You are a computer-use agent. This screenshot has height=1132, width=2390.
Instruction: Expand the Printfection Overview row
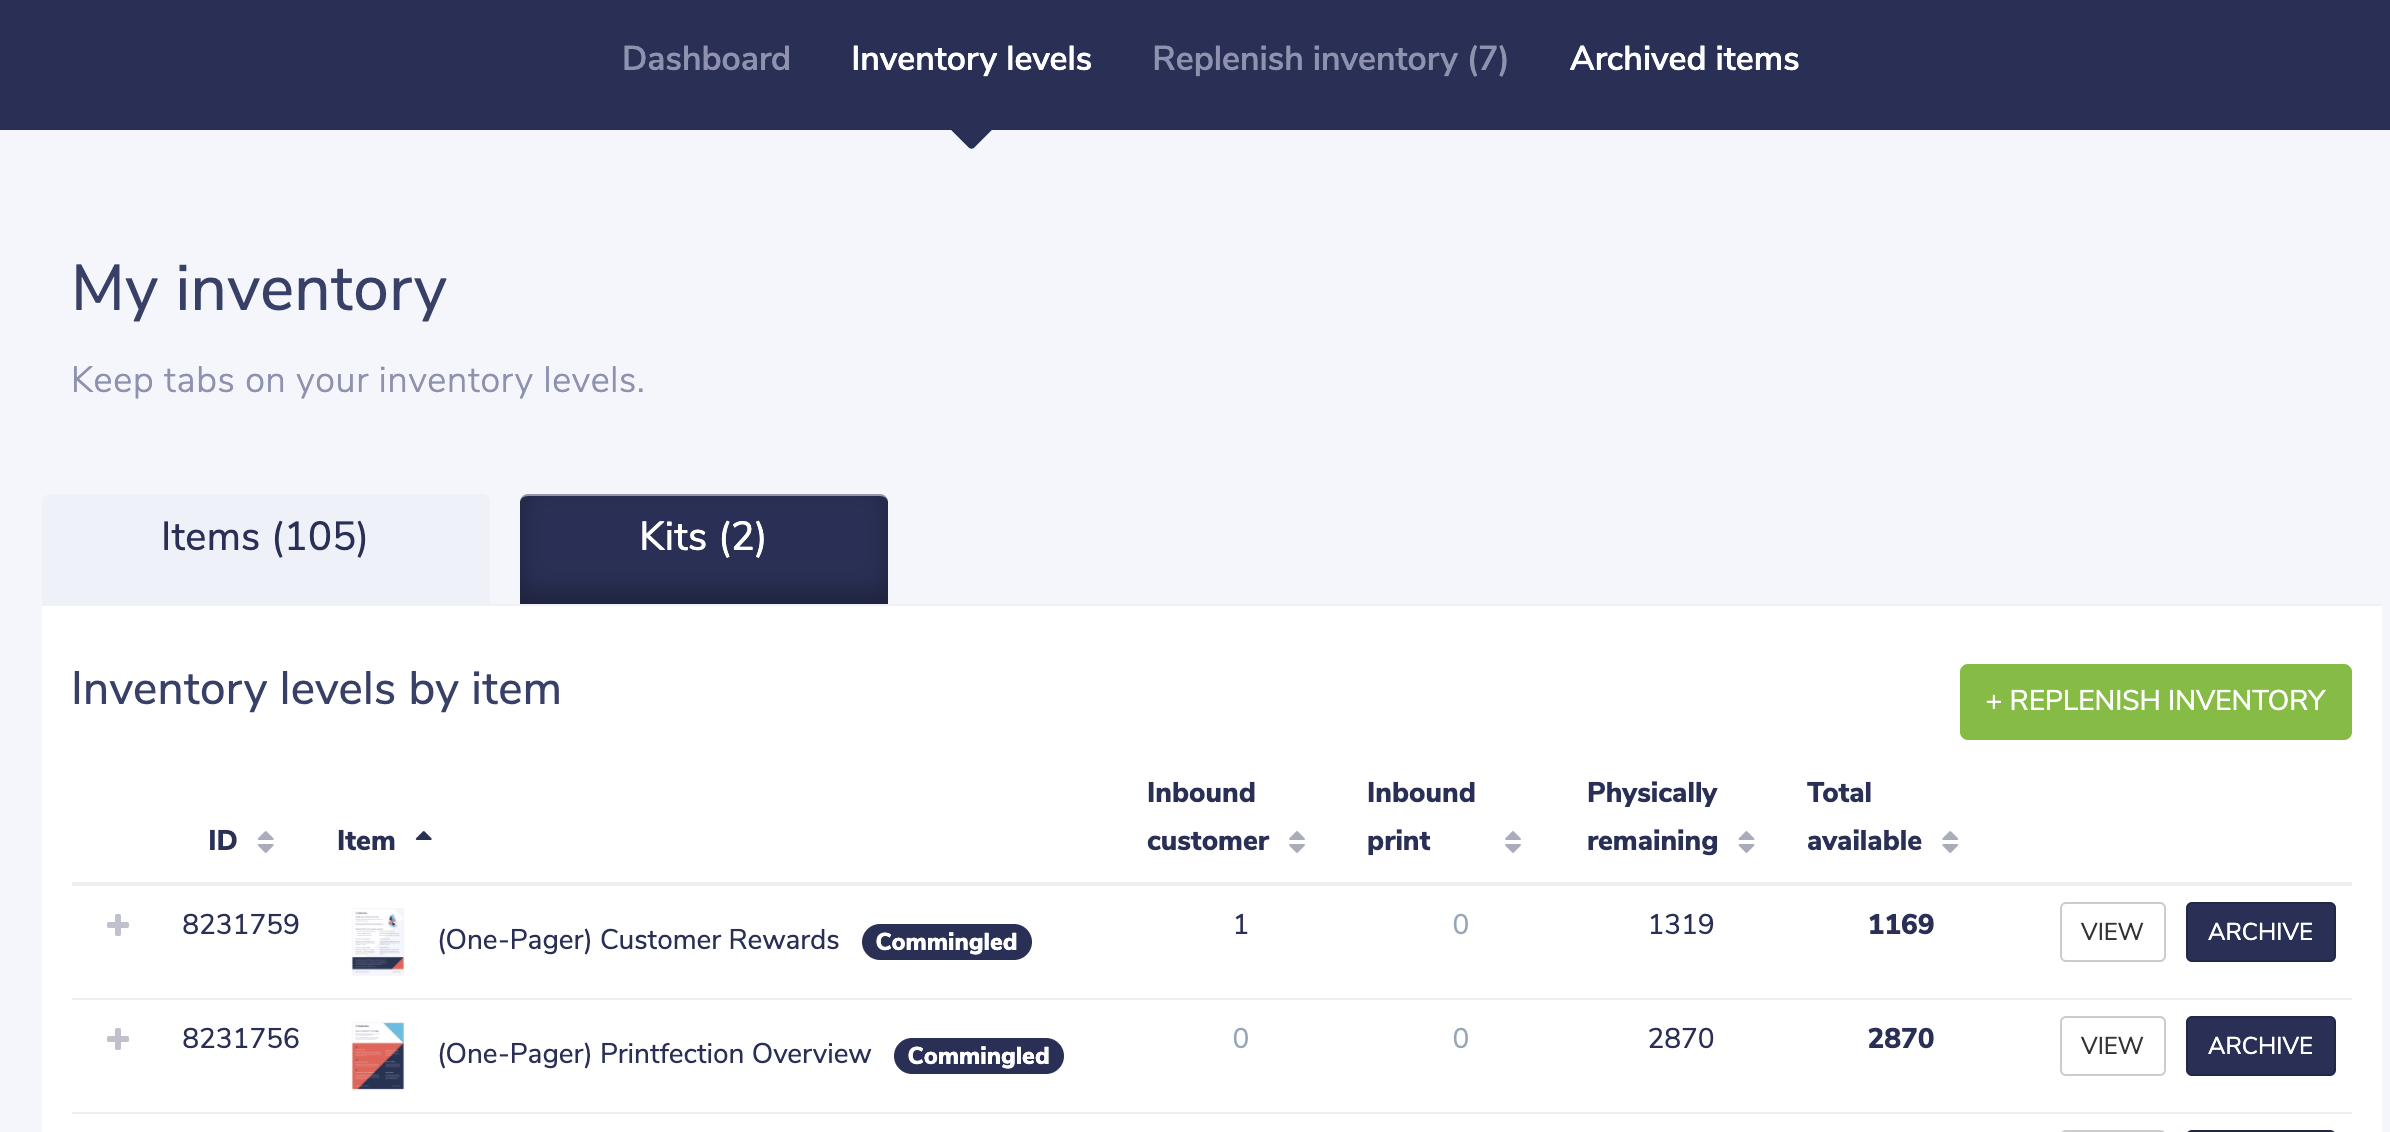[118, 1039]
